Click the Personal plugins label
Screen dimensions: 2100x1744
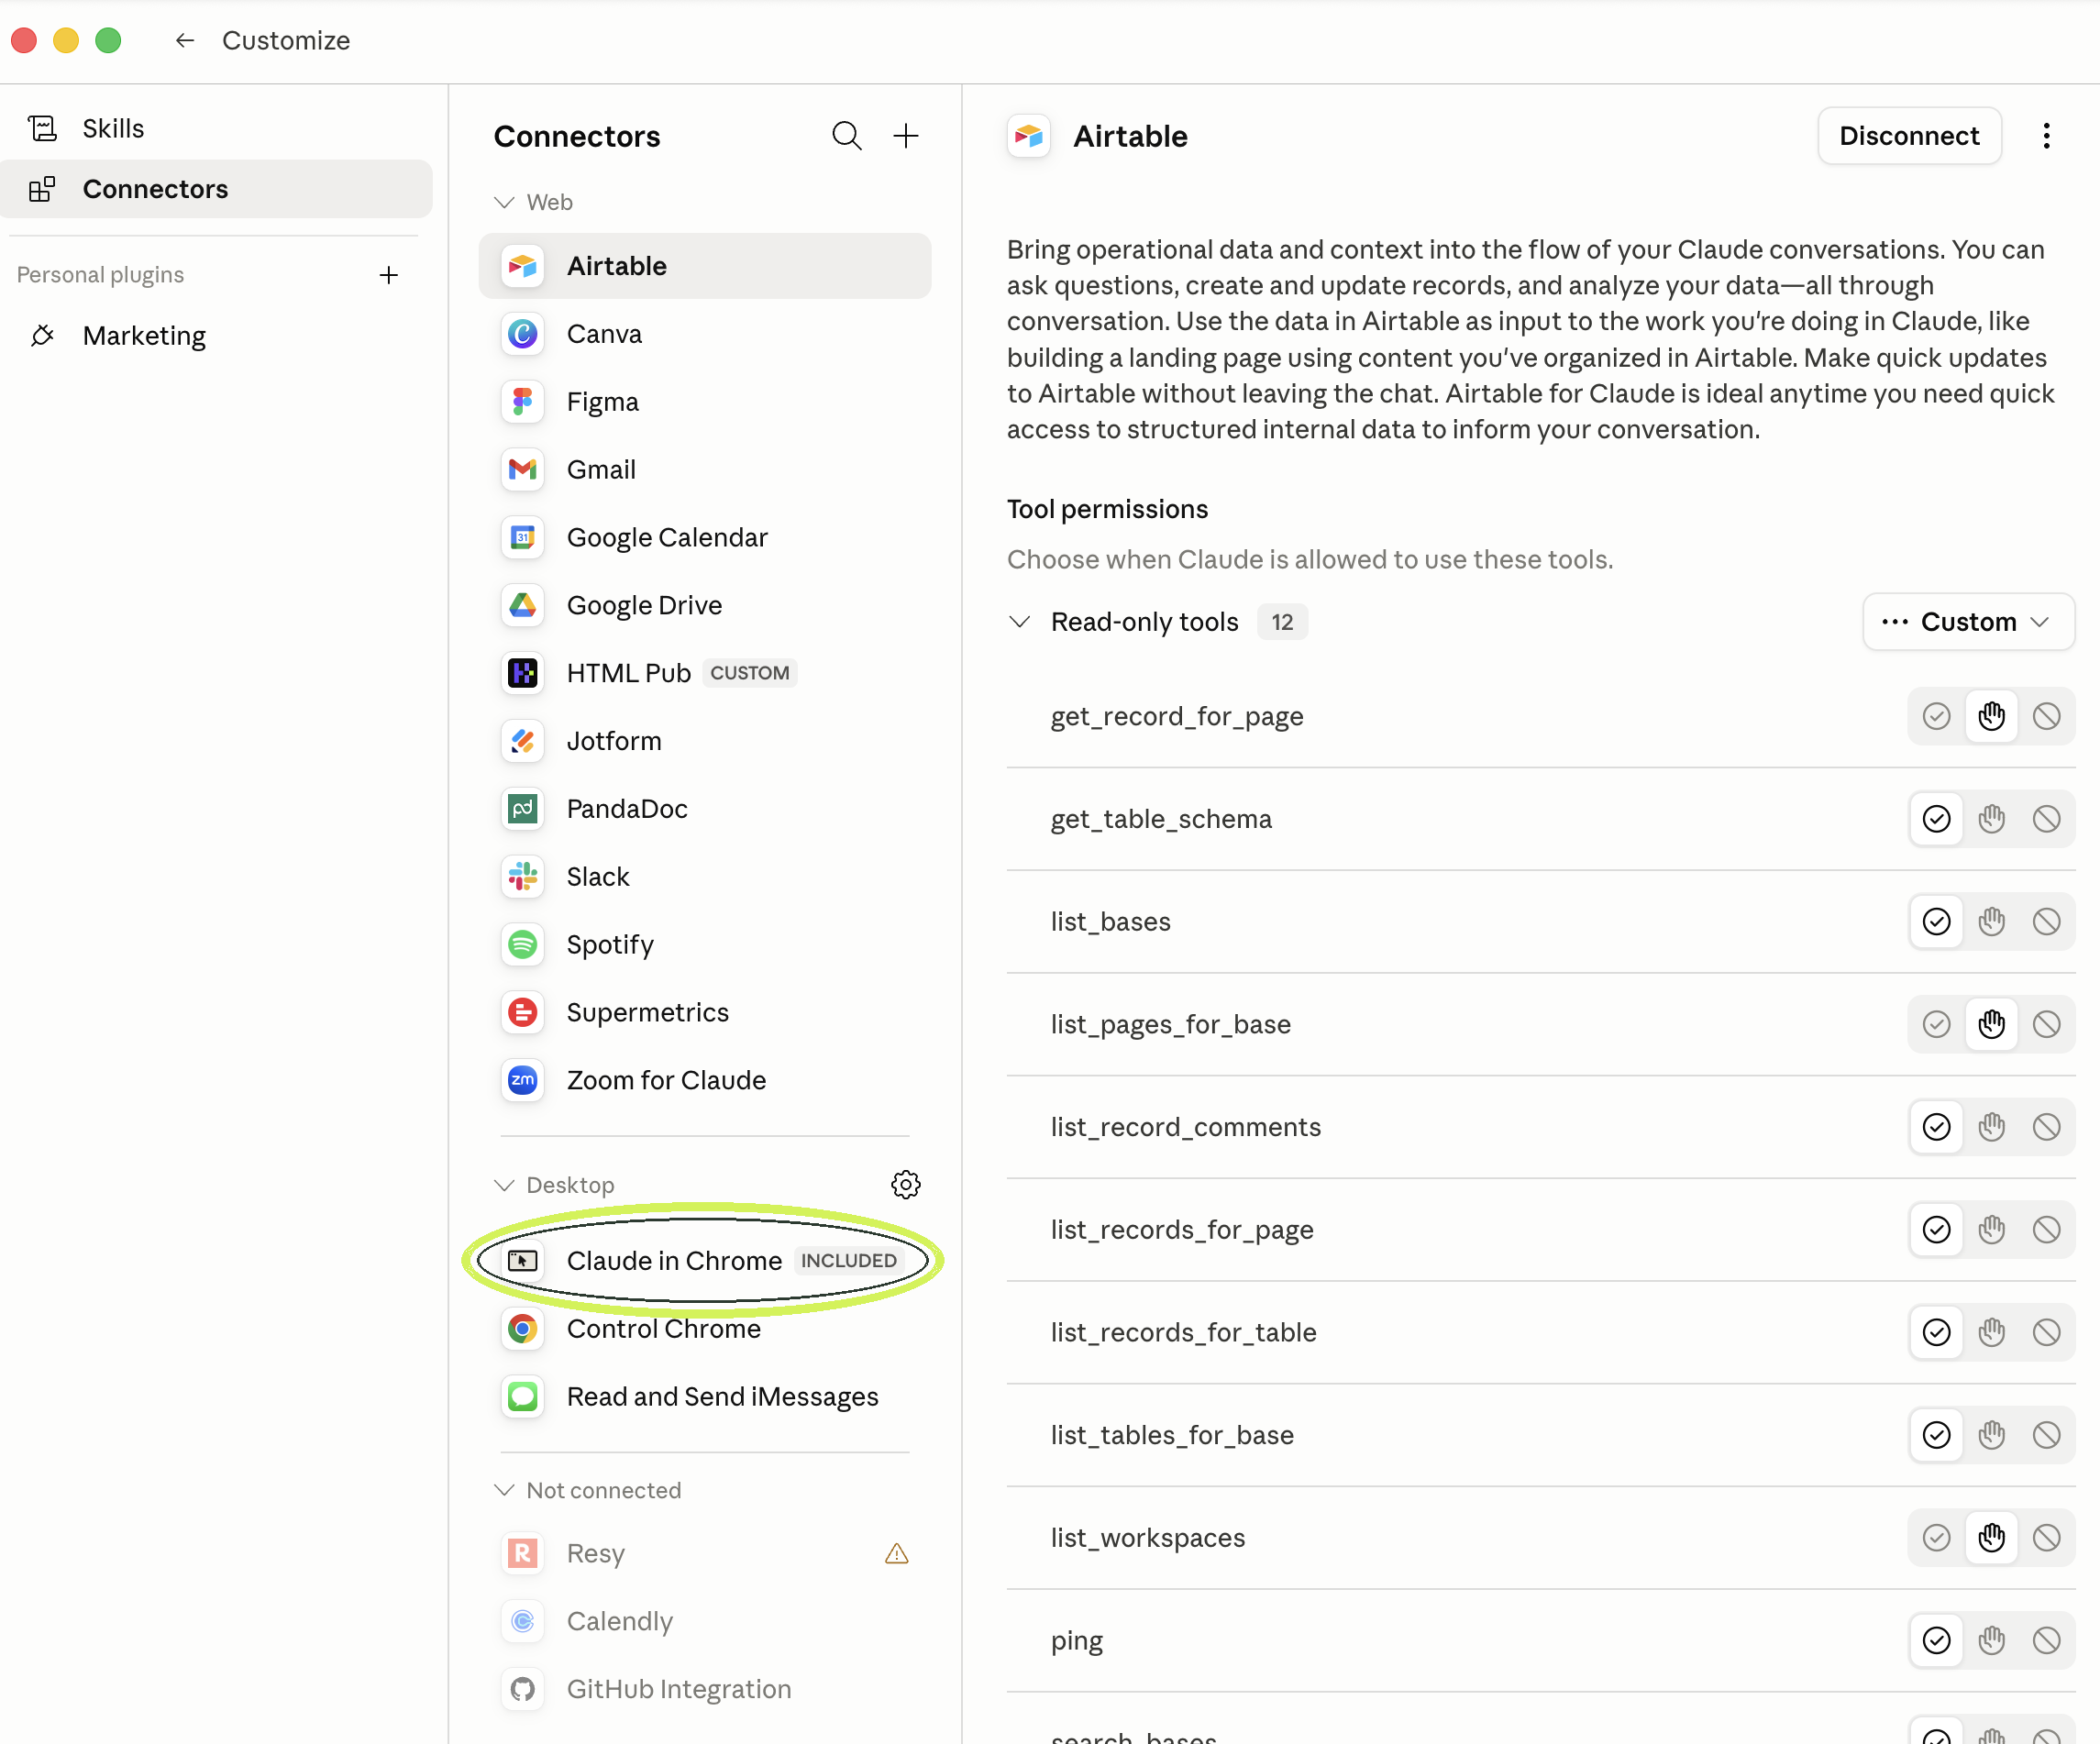coord(100,275)
